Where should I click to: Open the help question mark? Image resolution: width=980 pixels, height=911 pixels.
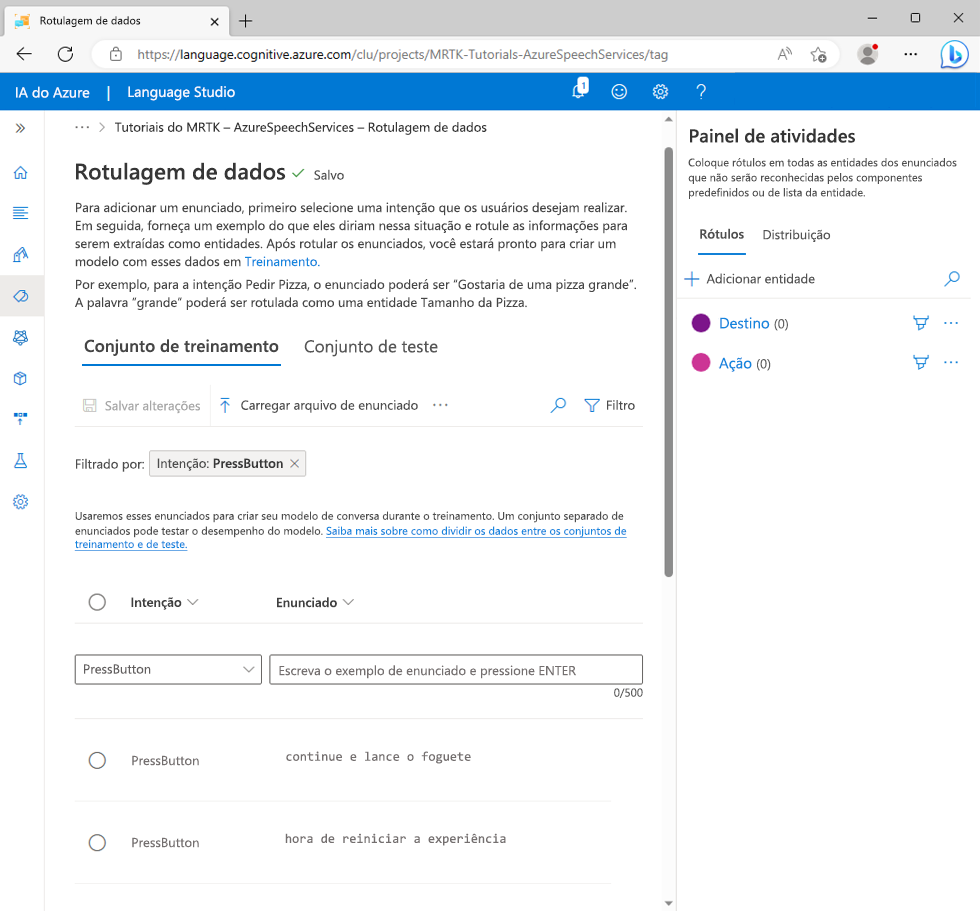(x=701, y=92)
